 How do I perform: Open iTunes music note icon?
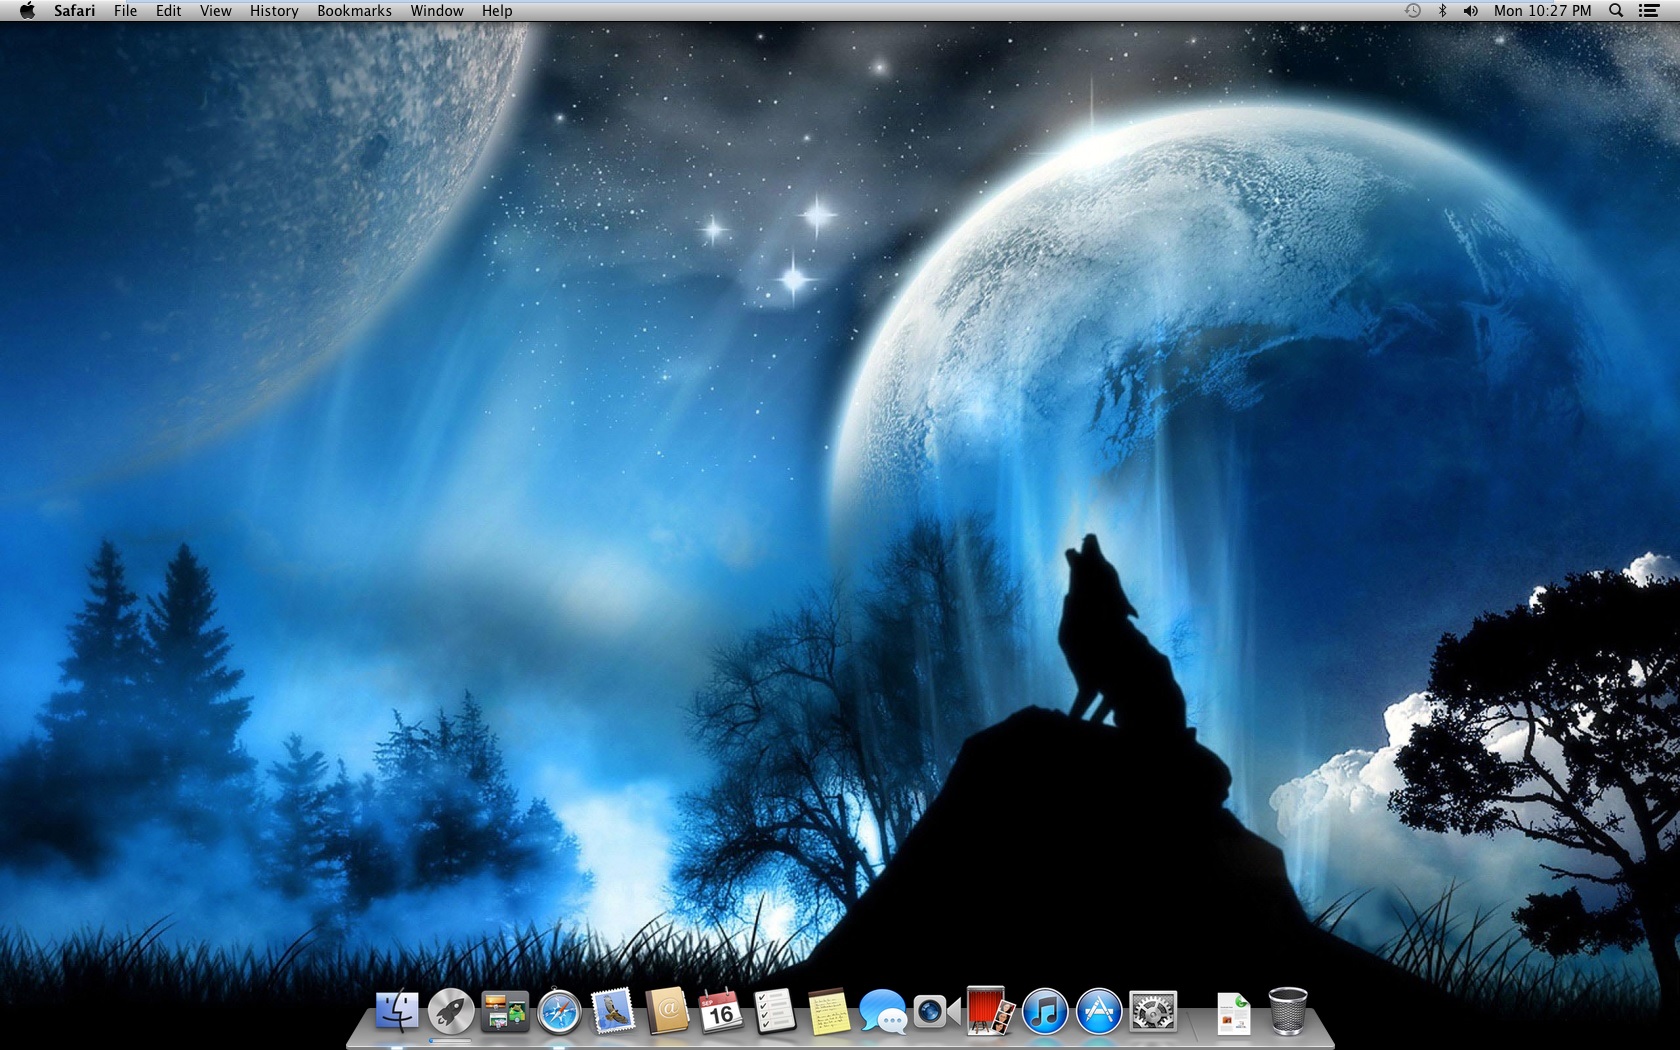[1045, 1012]
